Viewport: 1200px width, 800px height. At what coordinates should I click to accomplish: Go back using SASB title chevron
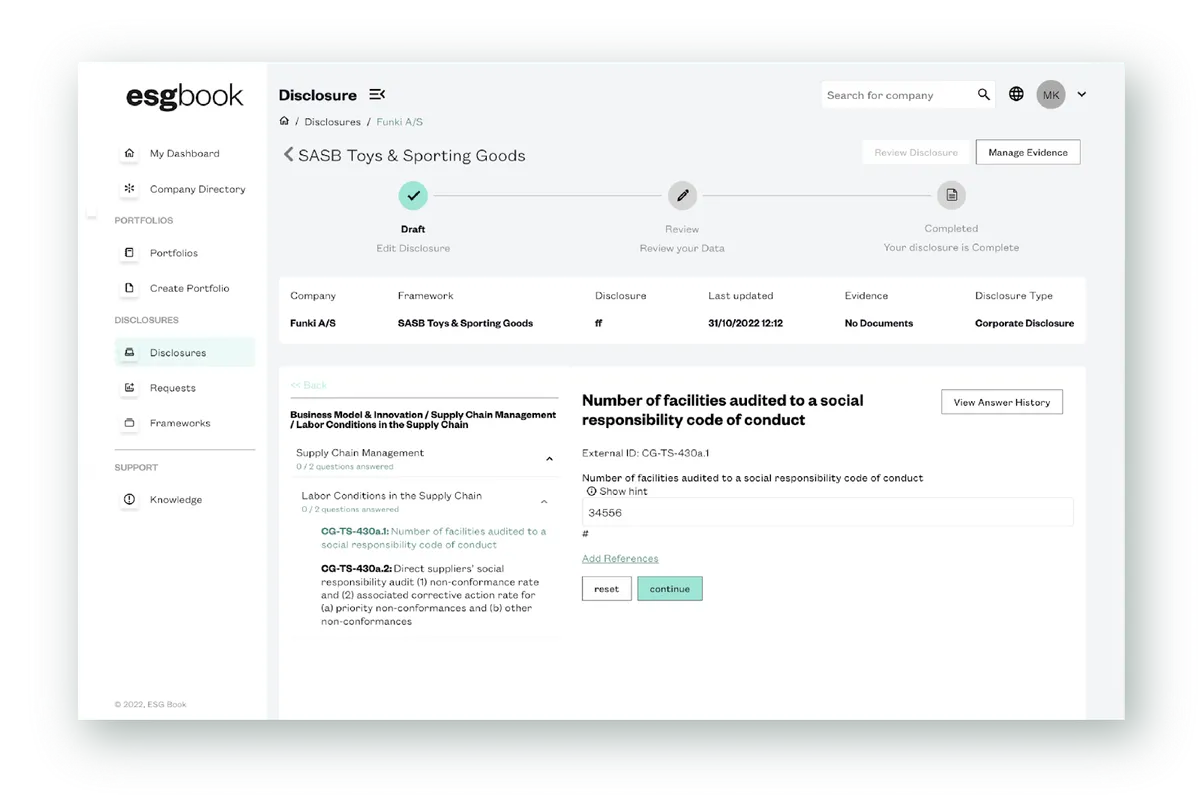[288, 155]
